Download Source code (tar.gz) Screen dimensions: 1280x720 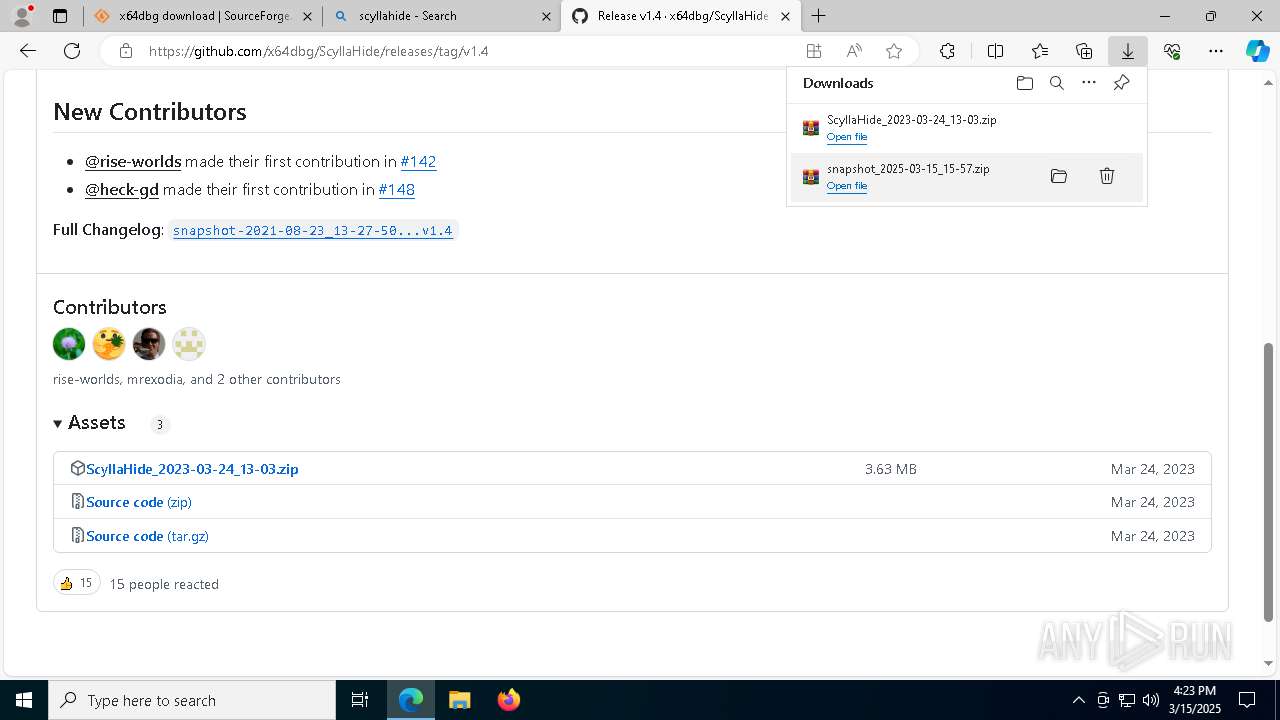pyautogui.click(x=147, y=536)
